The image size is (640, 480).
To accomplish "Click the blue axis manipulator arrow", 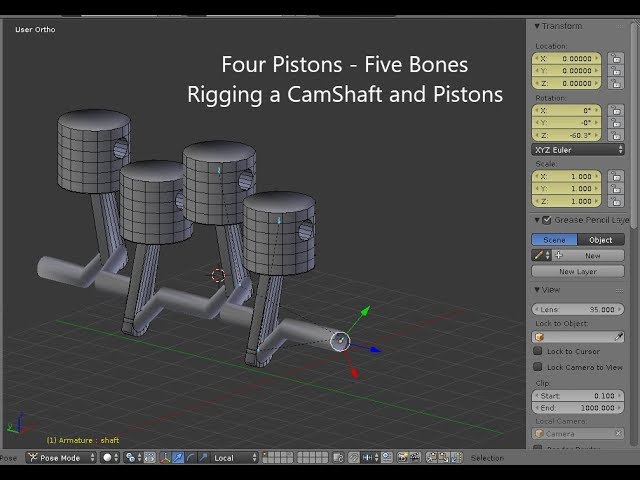I will point(374,349).
